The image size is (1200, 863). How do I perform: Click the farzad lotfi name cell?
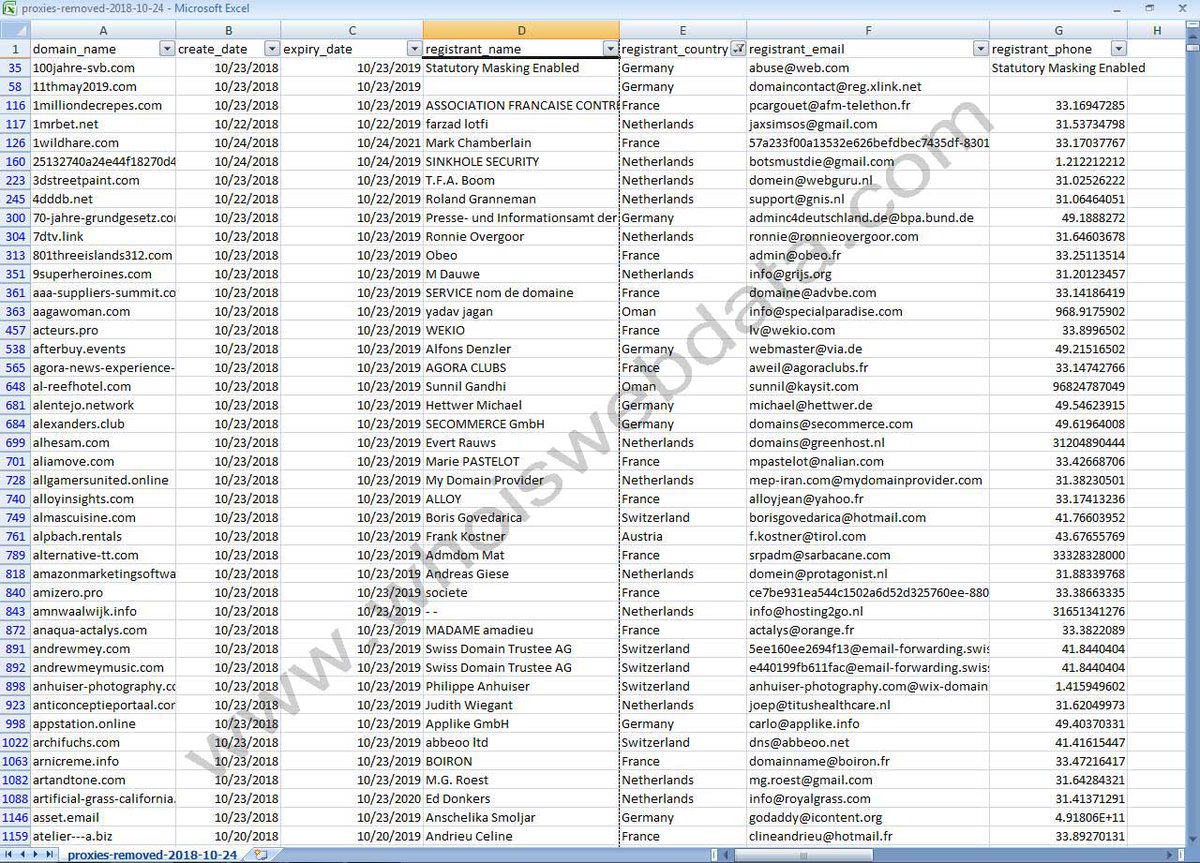521,124
